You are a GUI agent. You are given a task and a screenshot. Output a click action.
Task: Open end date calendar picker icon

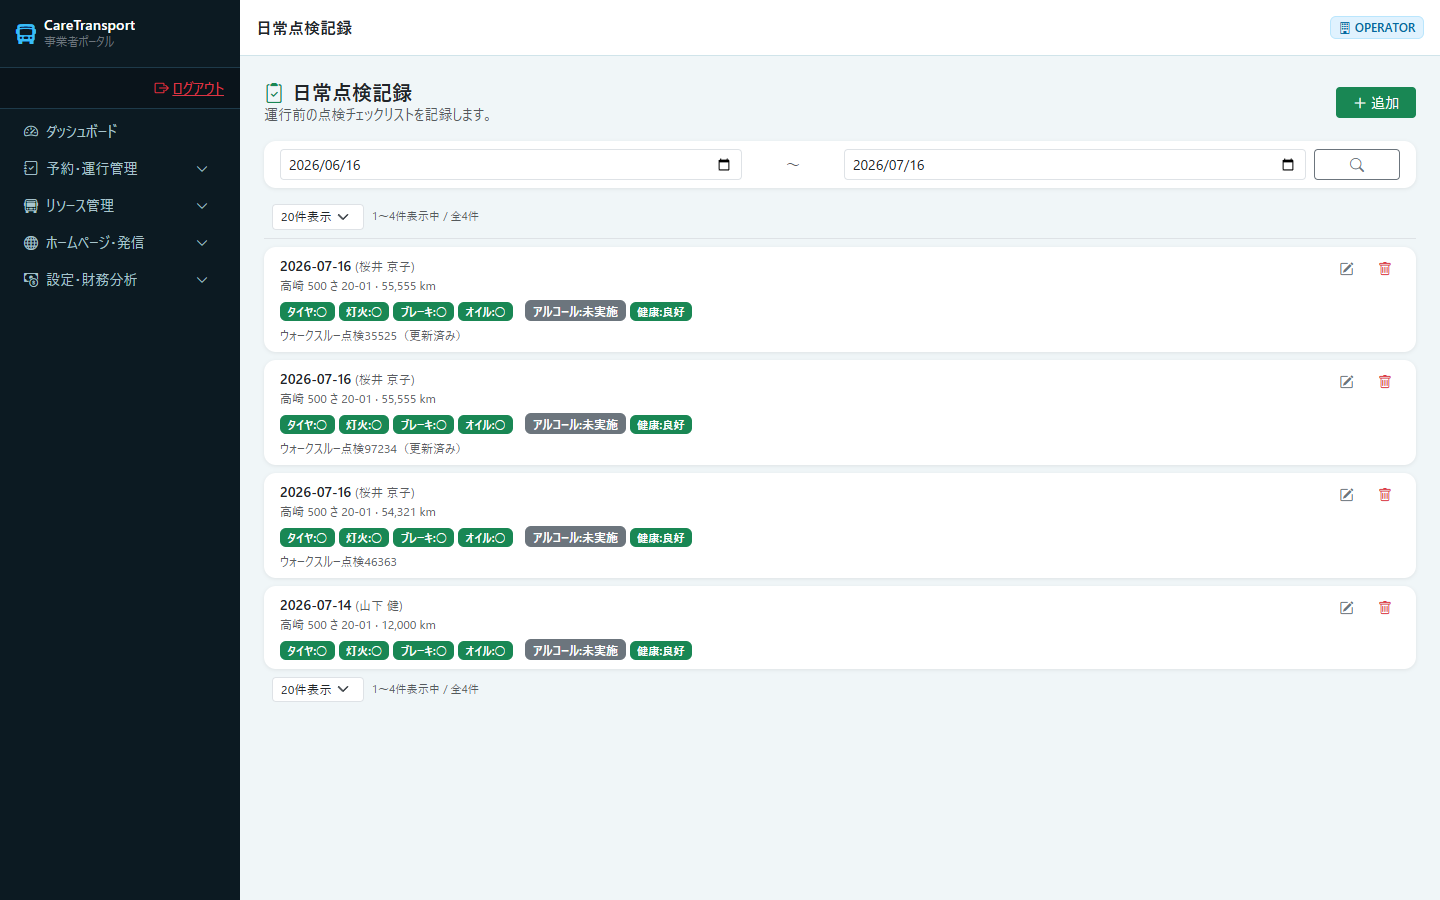coord(1288,165)
